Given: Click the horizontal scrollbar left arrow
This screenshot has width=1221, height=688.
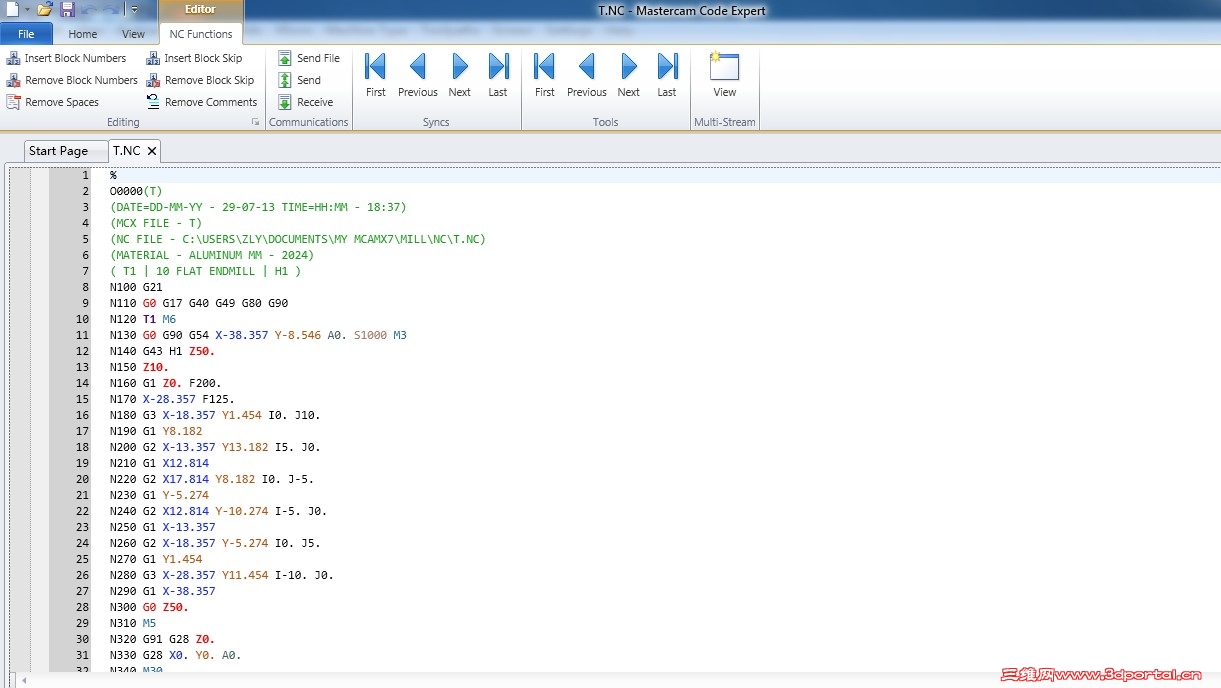Looking at the screenshot, I should [22, 681].
